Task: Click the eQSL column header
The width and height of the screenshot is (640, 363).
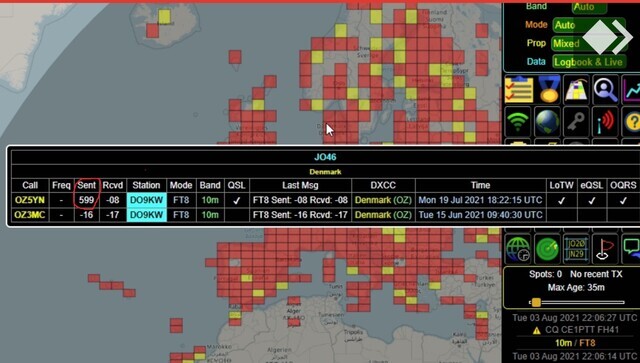Action: pyautogui.click(x=592, y=185)
